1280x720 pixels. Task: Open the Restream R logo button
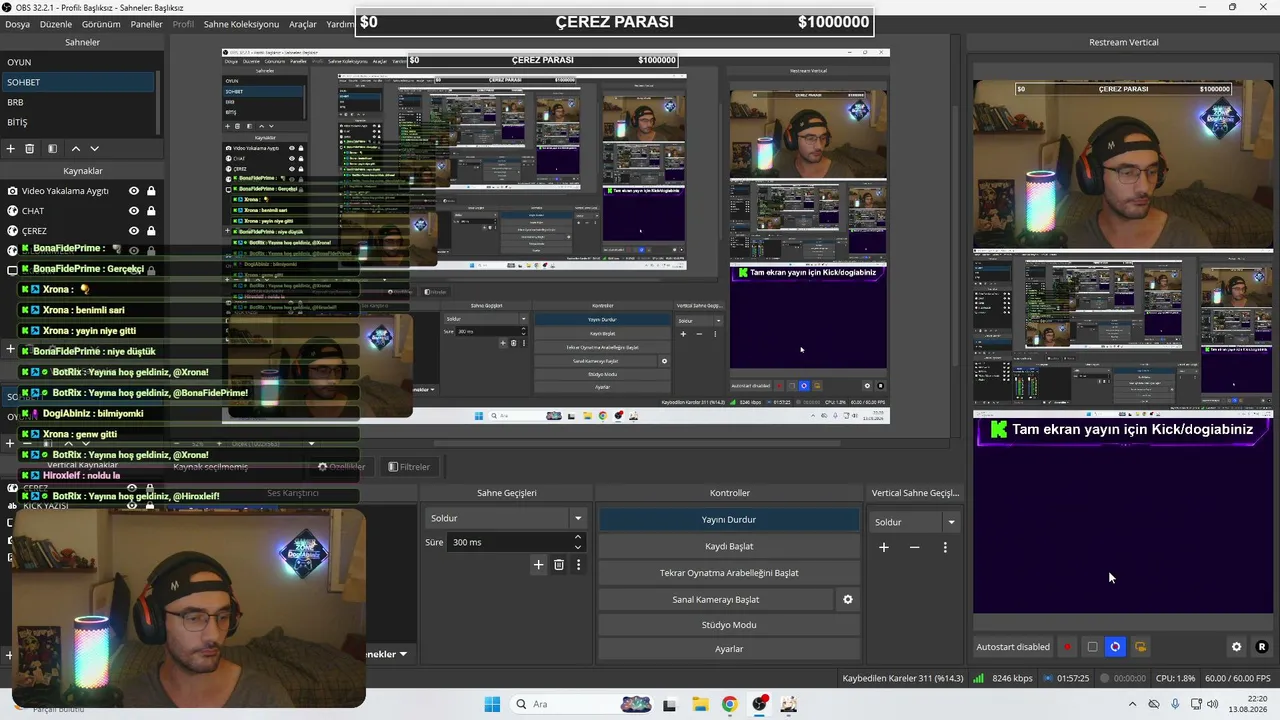1261,647
